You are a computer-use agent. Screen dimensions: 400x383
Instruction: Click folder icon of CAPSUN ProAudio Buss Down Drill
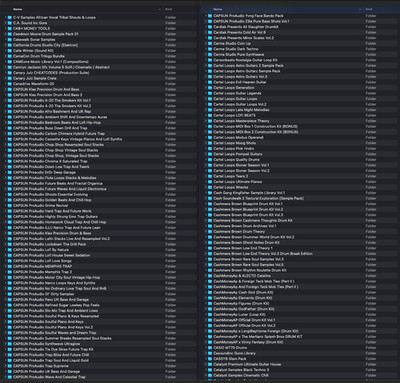10,128
